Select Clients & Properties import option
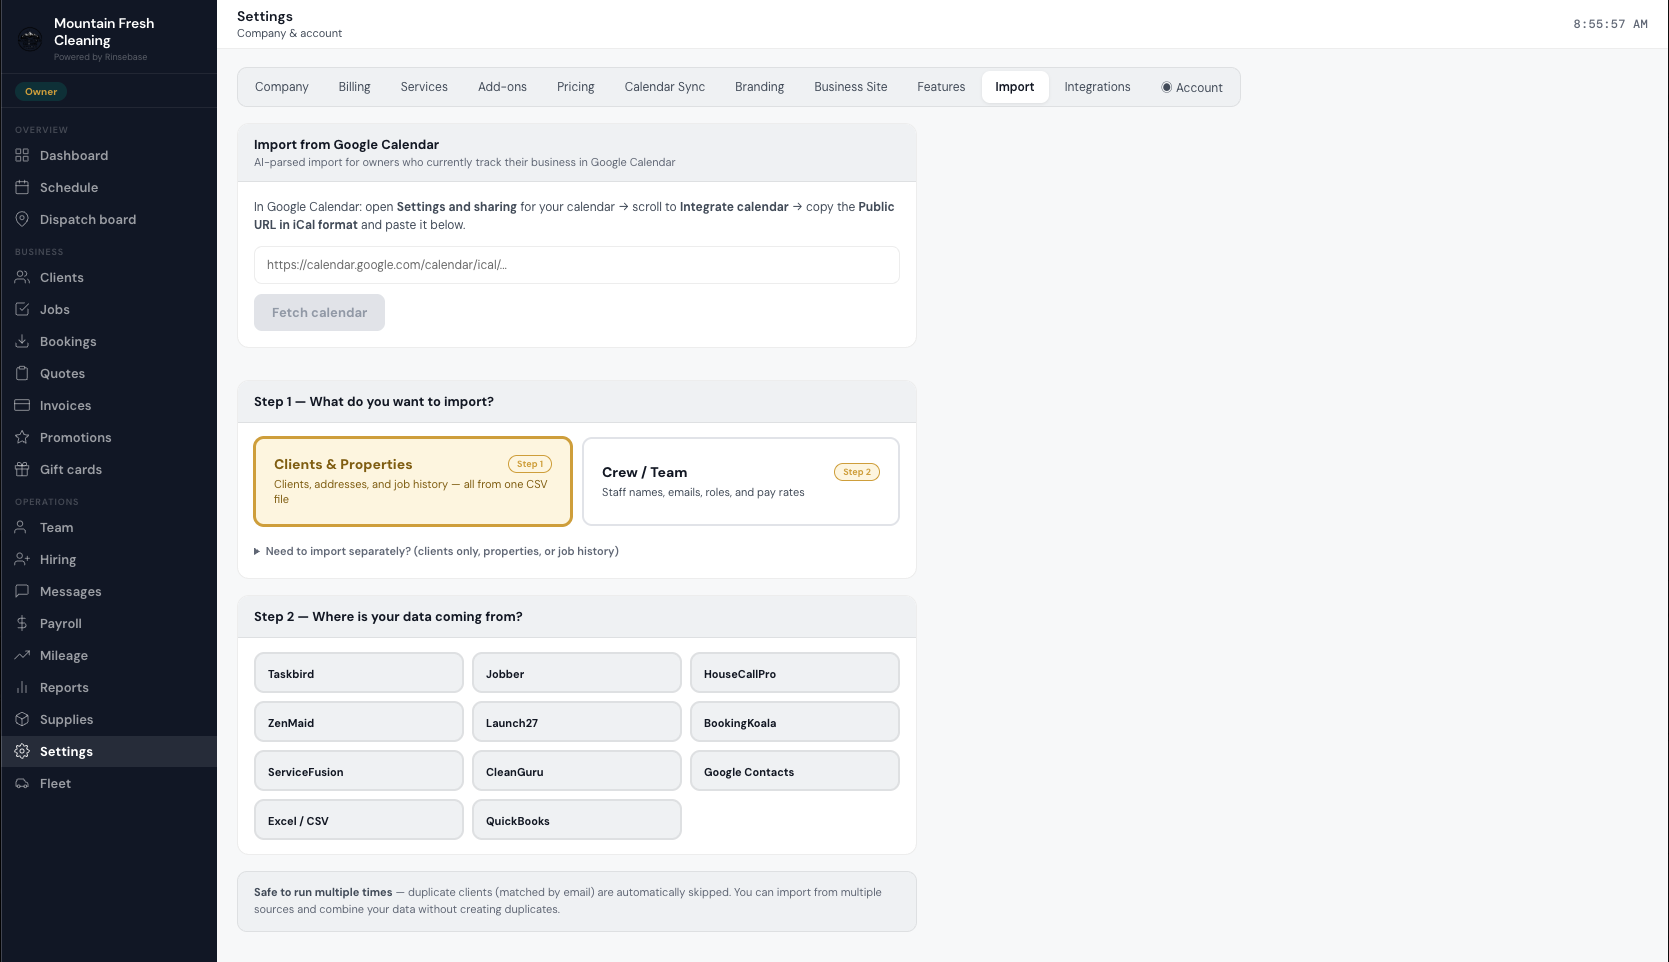 click(x=413, y=481)
